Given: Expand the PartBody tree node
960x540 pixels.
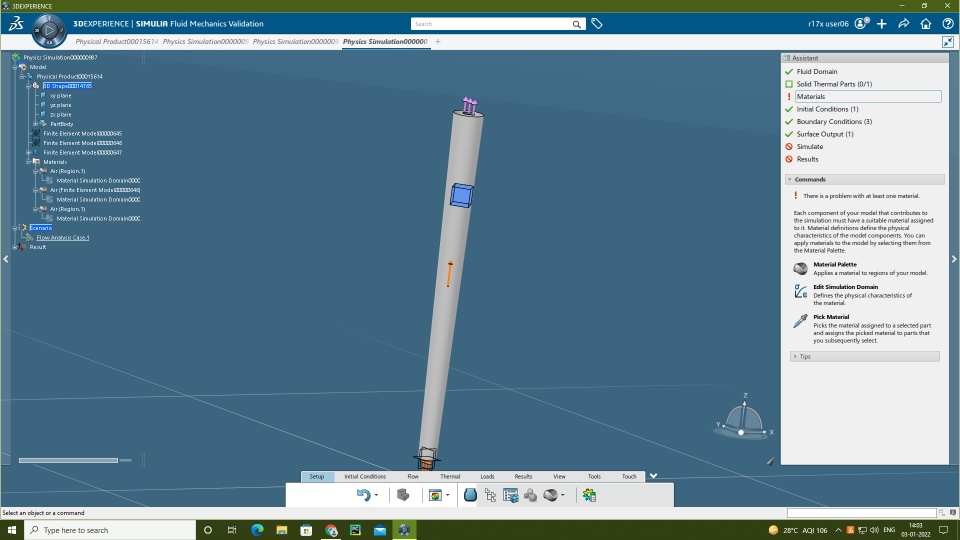Looking at the screenshot, I should tap(36, 124).
